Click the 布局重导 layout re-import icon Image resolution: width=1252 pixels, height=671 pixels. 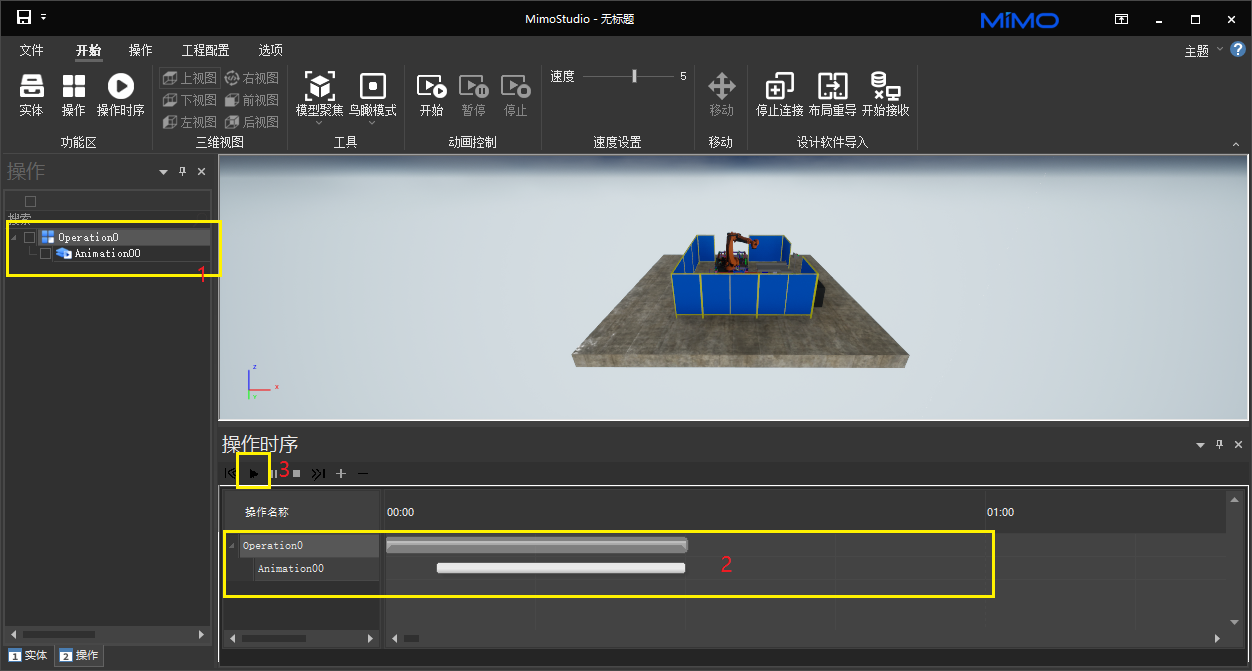(832, 87)
